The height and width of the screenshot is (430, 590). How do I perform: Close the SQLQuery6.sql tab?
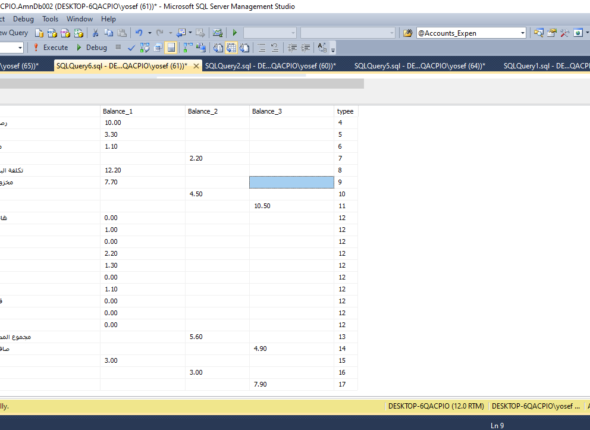click(196, 66)
